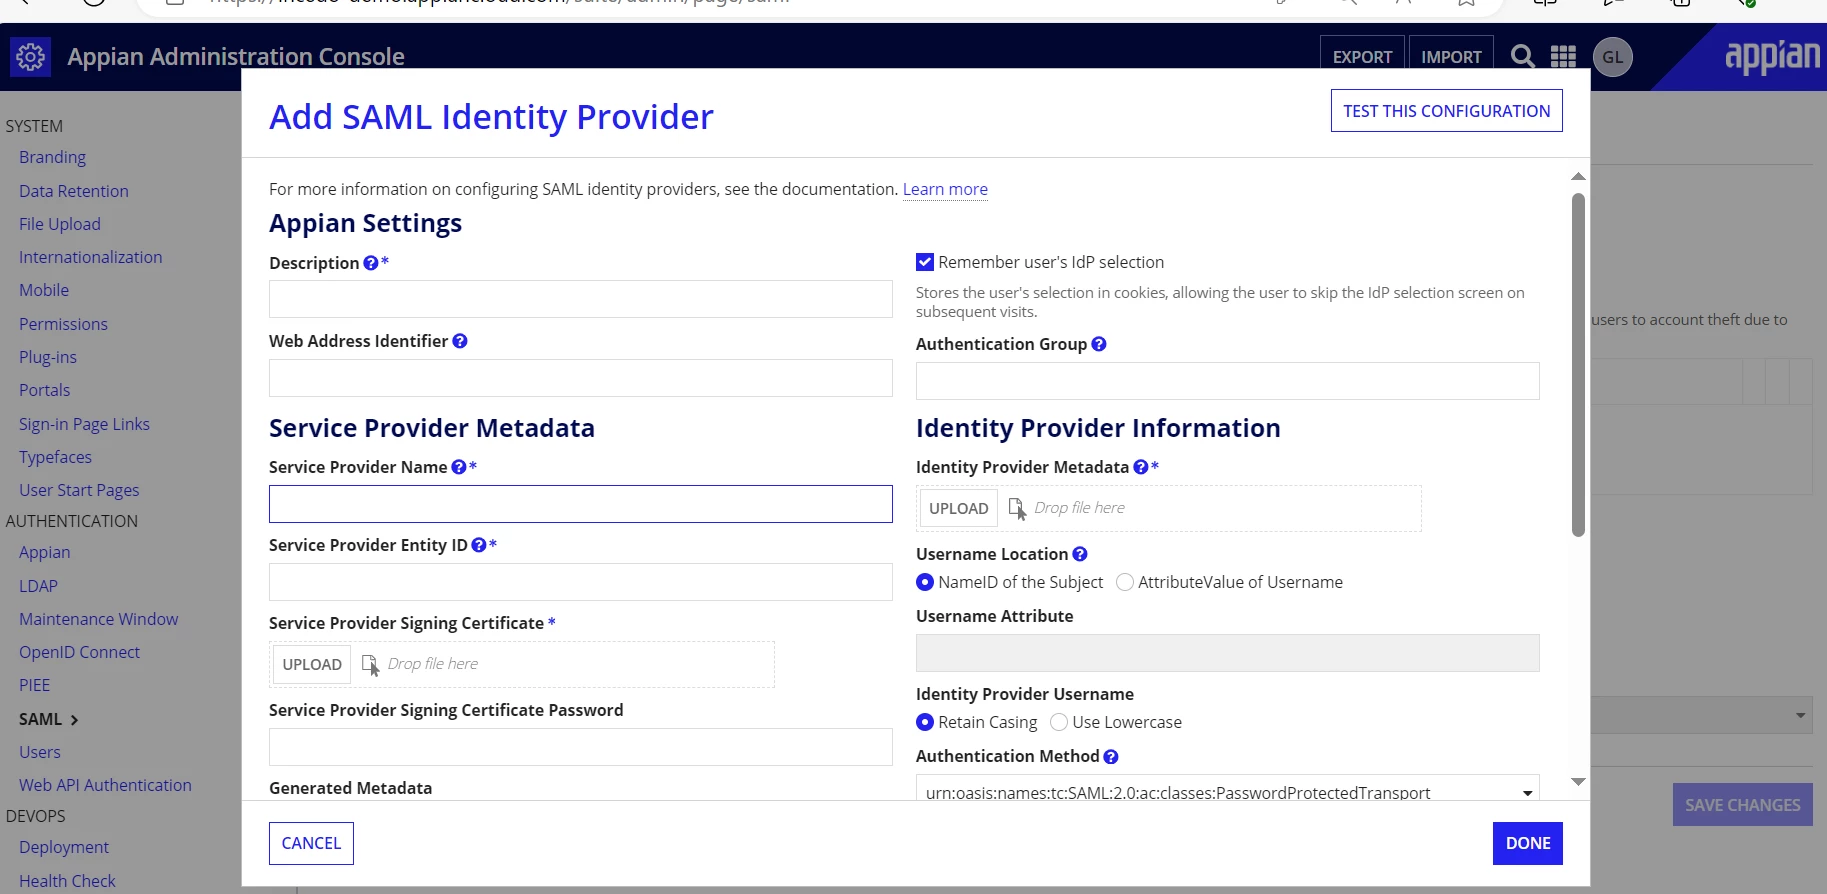Image resolution: width=1827 pixels, height=894 pixels.
Task: Open Users authentication page
Action: click(x=39, y=752)
